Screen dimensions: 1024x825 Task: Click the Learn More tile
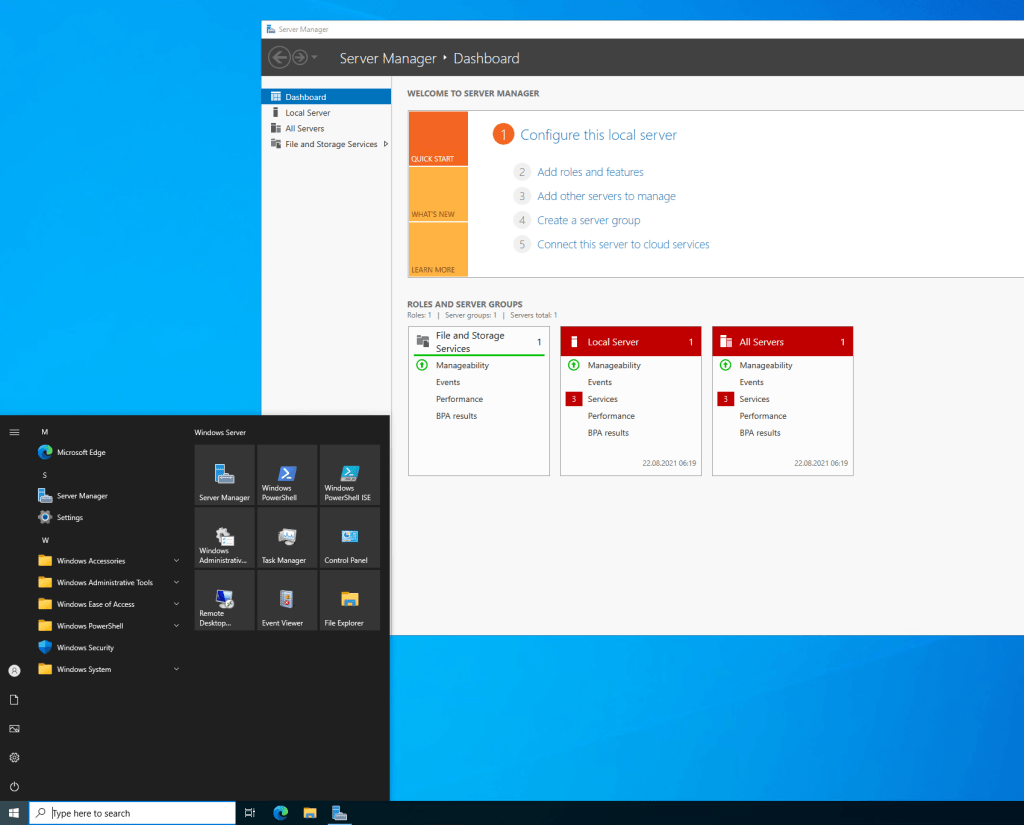pos(438,250)
